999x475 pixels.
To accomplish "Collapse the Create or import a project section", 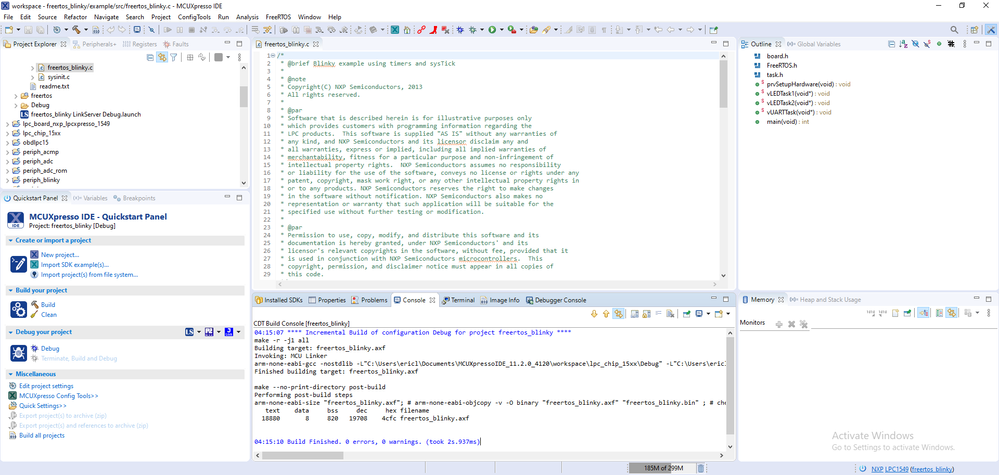I will pyautogui.click(x=11, y=241).
